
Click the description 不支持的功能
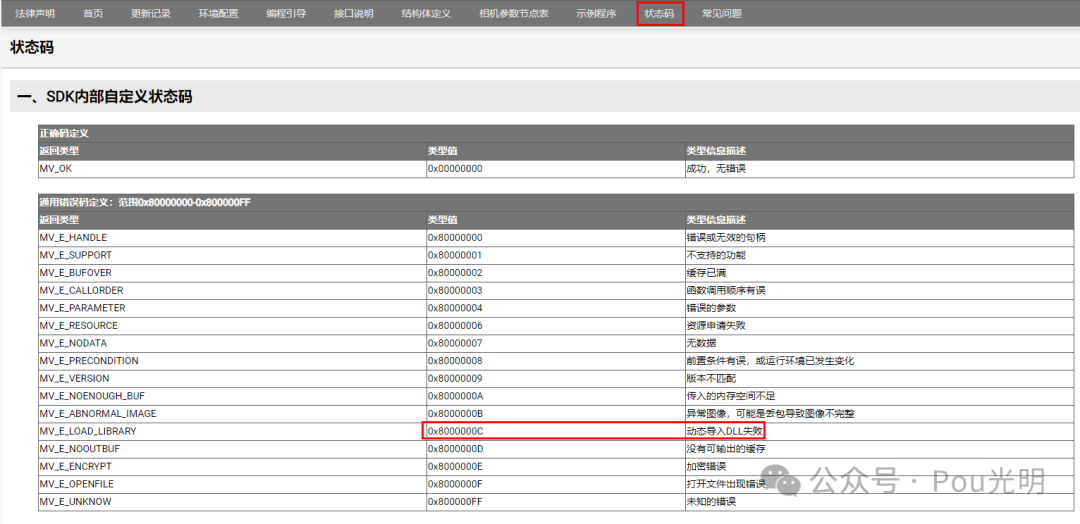point(716,255)
